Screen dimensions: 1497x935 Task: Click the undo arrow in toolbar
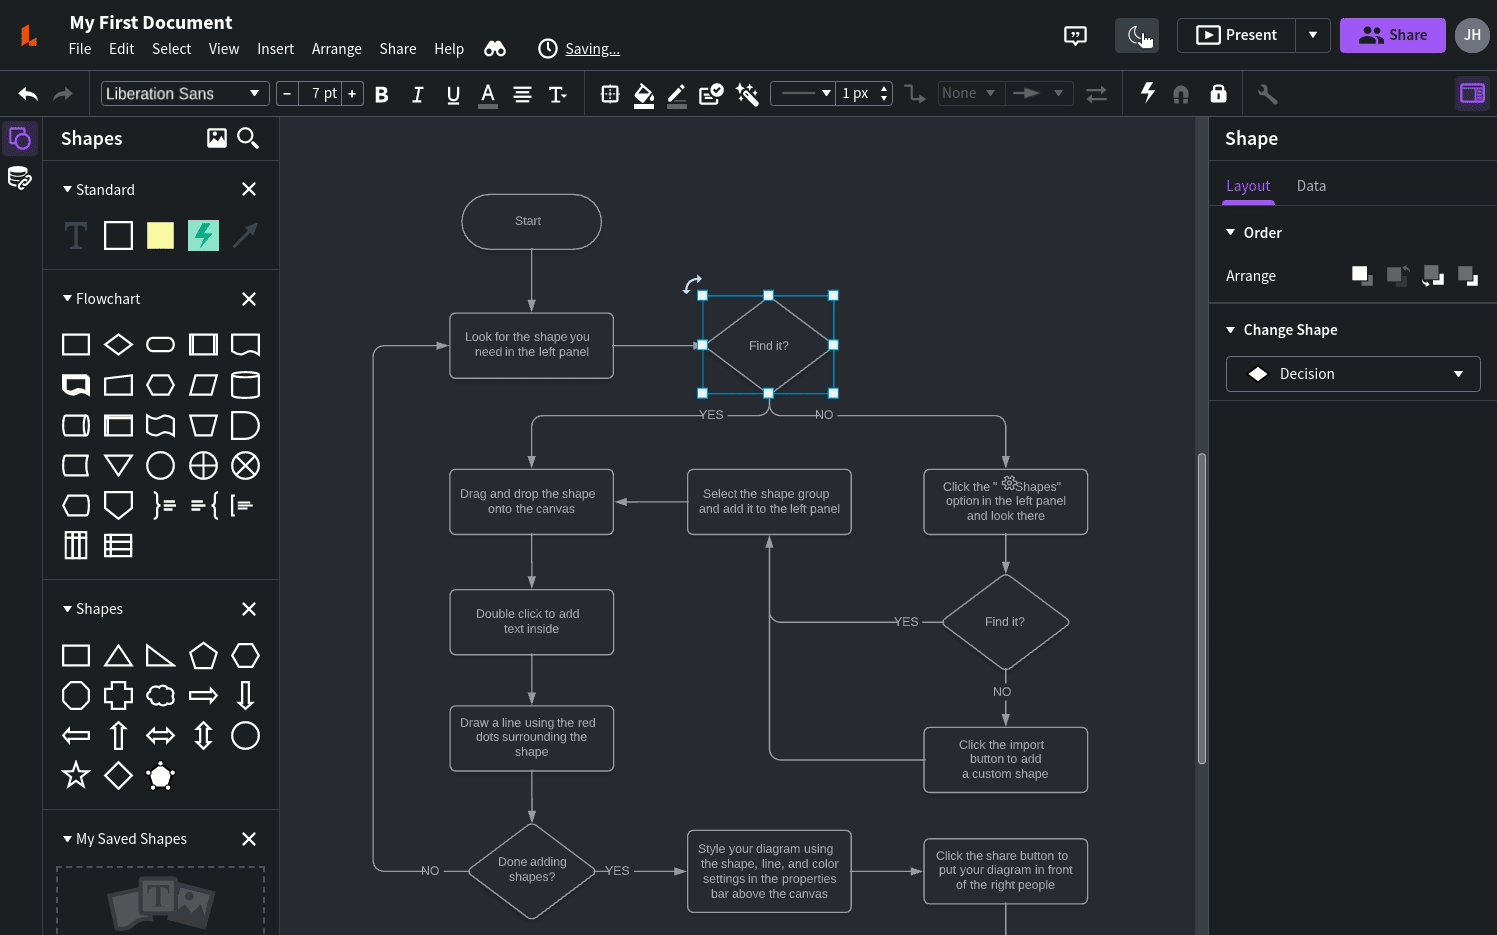coord(28,94)
